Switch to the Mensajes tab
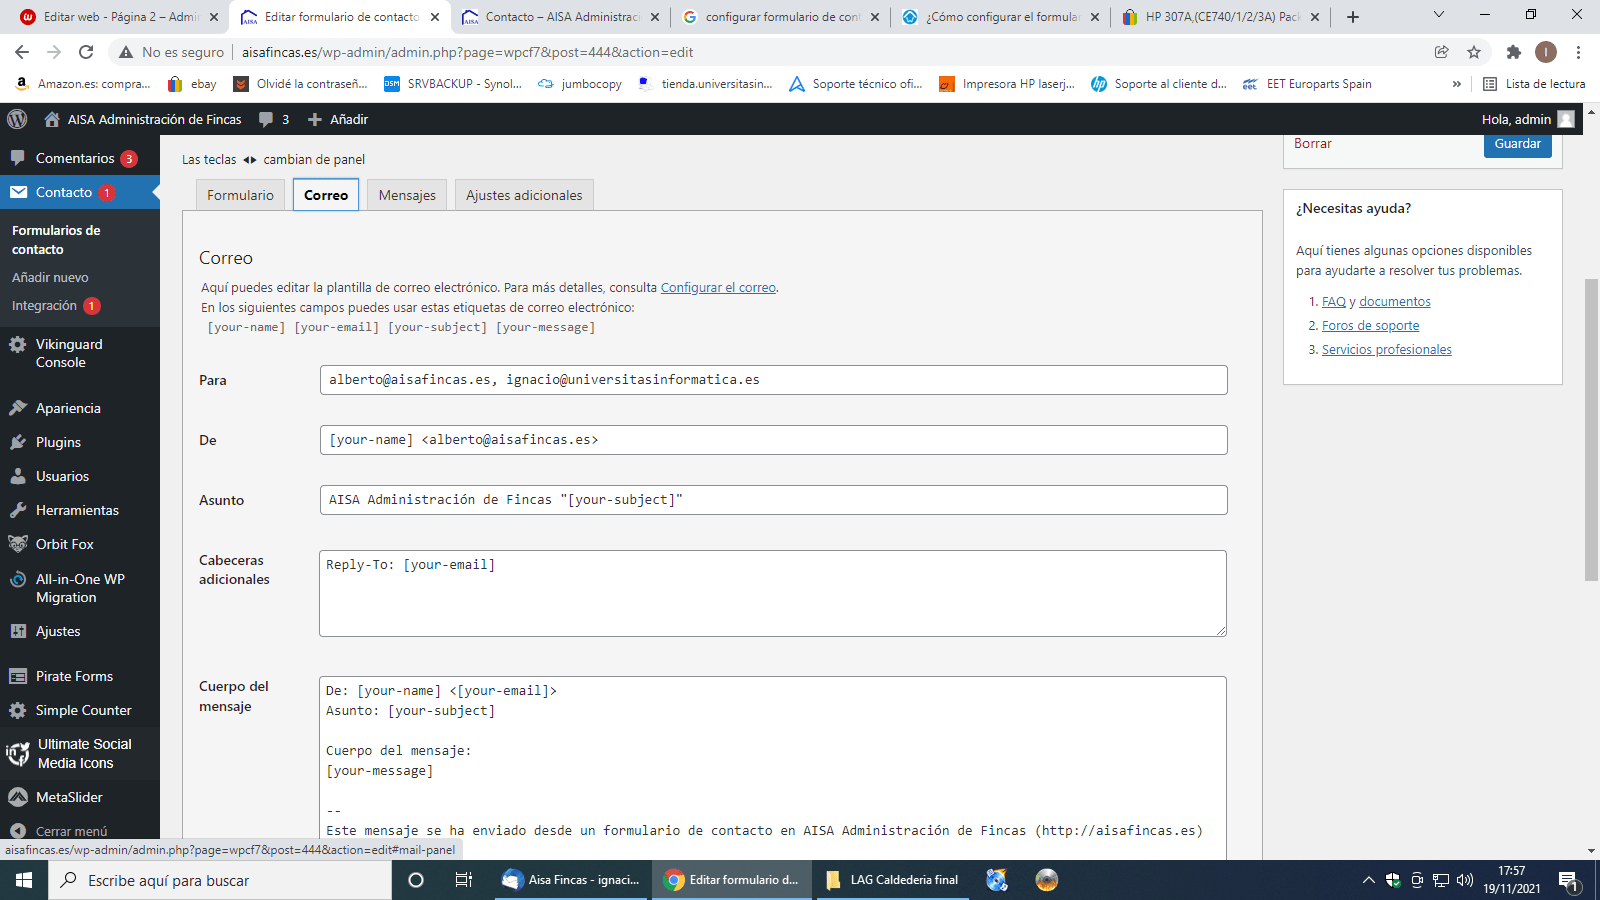This screenshot has height=900, width=1600. [x=407, y=195]
